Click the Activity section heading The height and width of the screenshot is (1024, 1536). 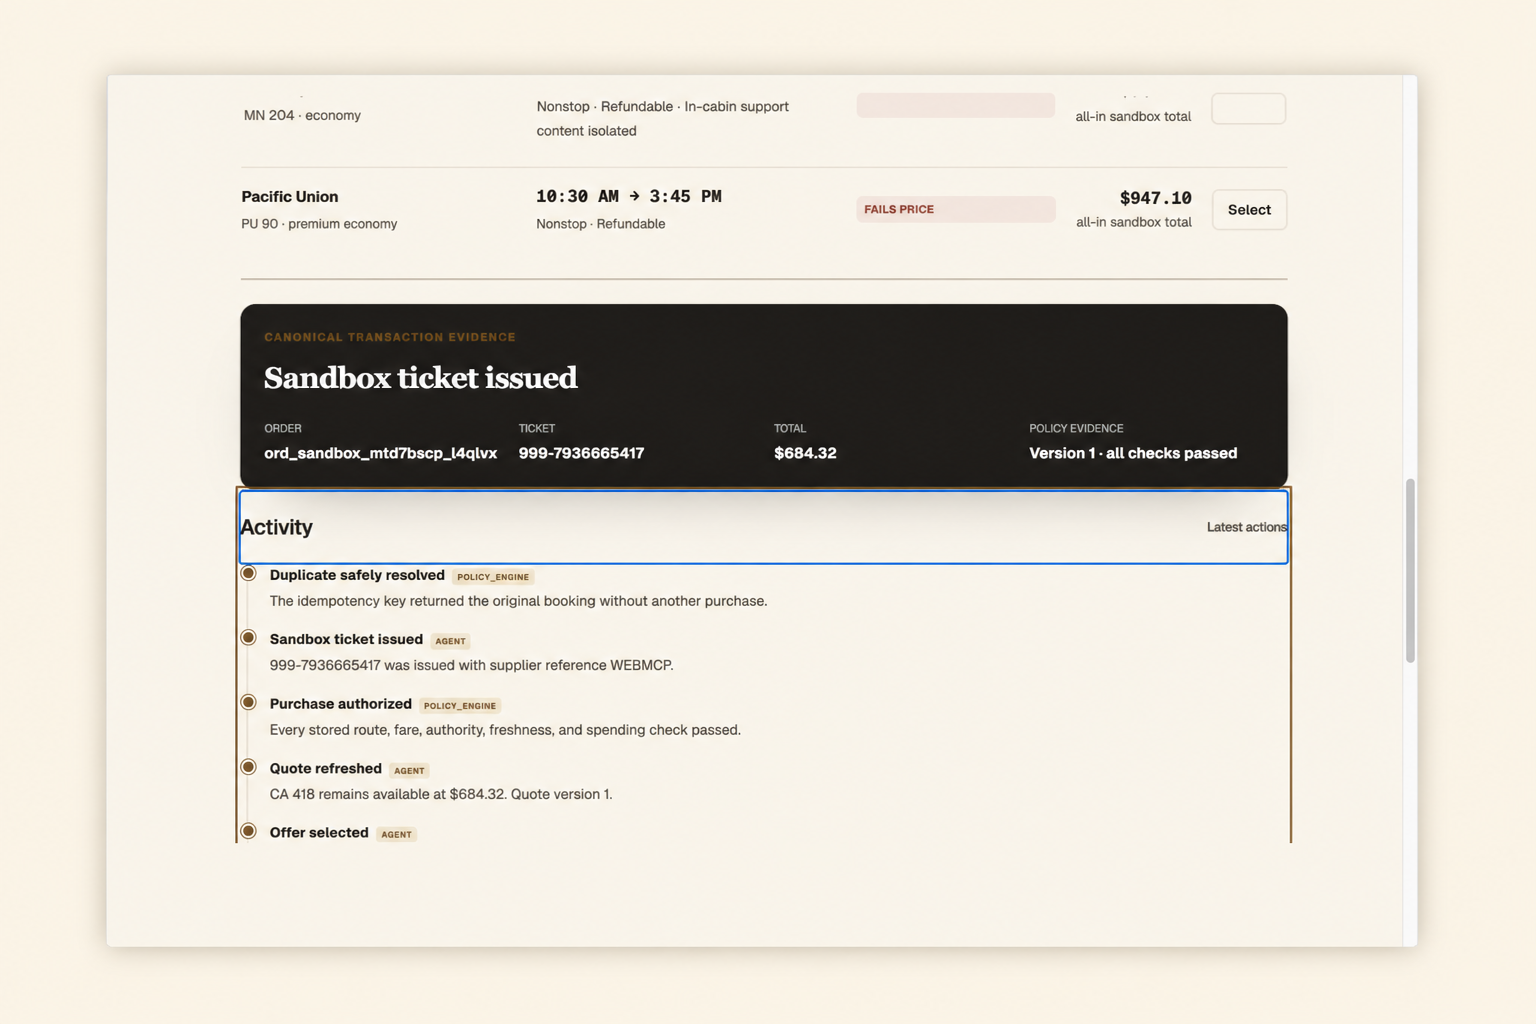(276, 527)
